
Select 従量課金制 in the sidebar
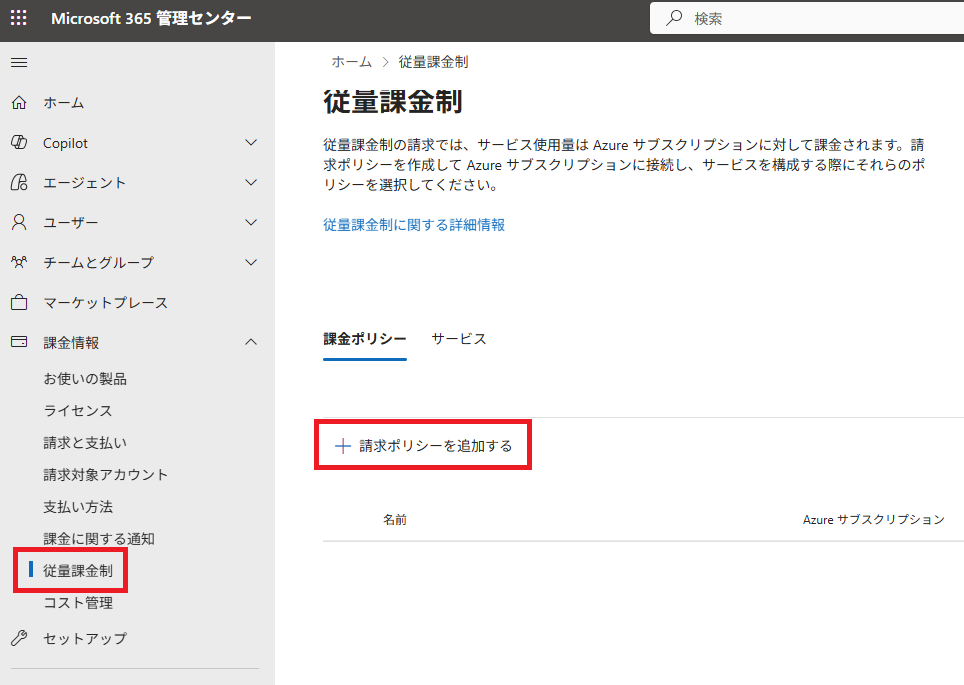click(x=78, y=571)
